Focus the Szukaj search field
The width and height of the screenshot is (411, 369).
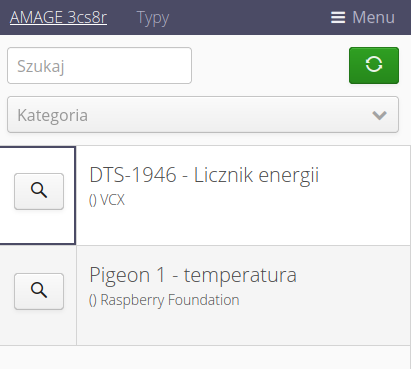click(x=99, y=65)
